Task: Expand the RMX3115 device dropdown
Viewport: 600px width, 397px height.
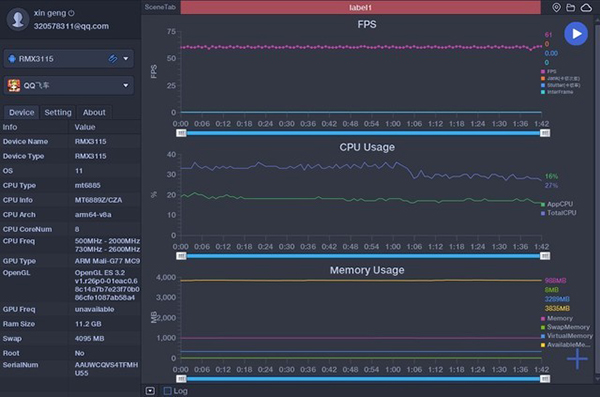Action: (126, 59)
